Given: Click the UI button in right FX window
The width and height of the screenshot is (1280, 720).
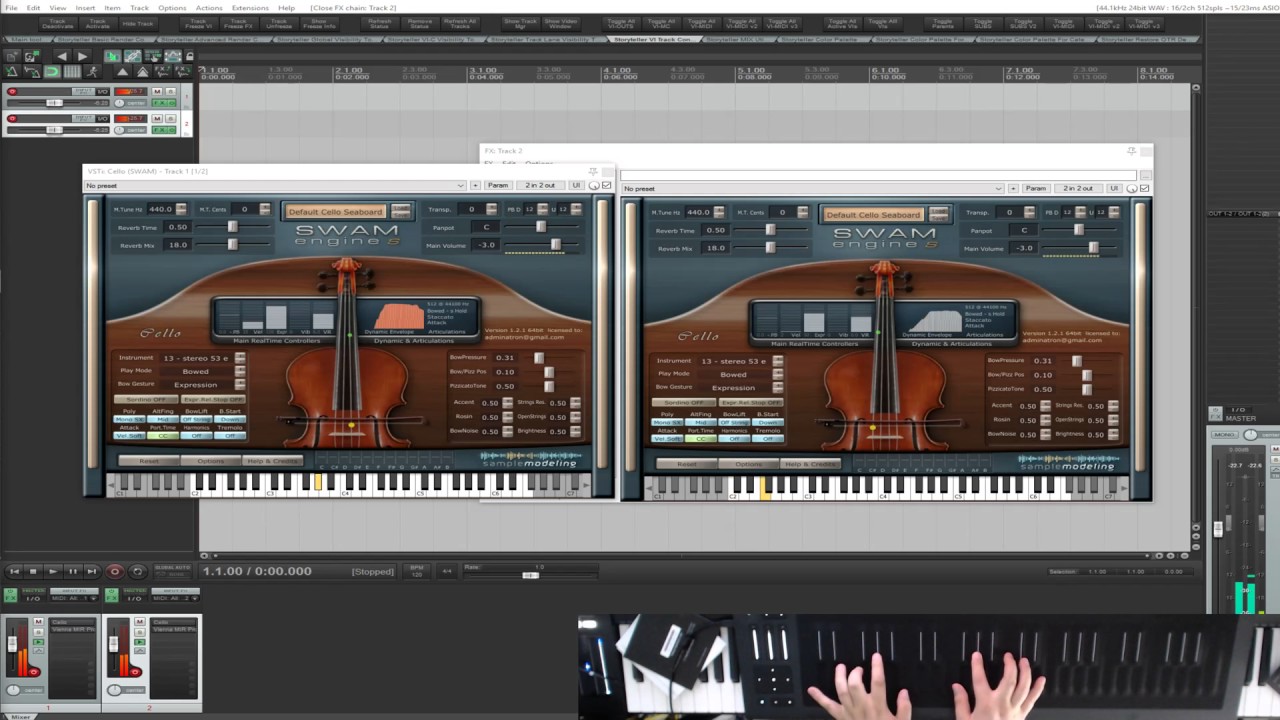Looking at the screenshot, I should (1113, 188).
